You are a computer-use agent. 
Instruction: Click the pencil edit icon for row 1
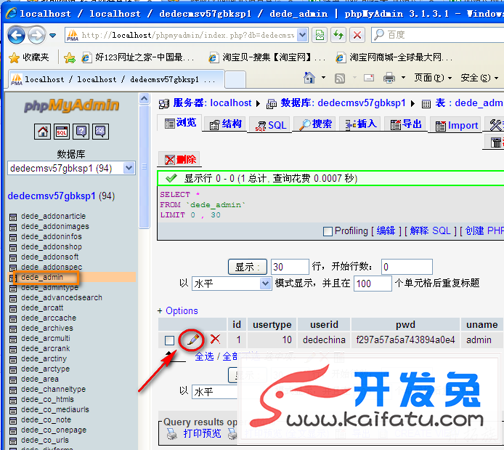(x=193, y=340)
